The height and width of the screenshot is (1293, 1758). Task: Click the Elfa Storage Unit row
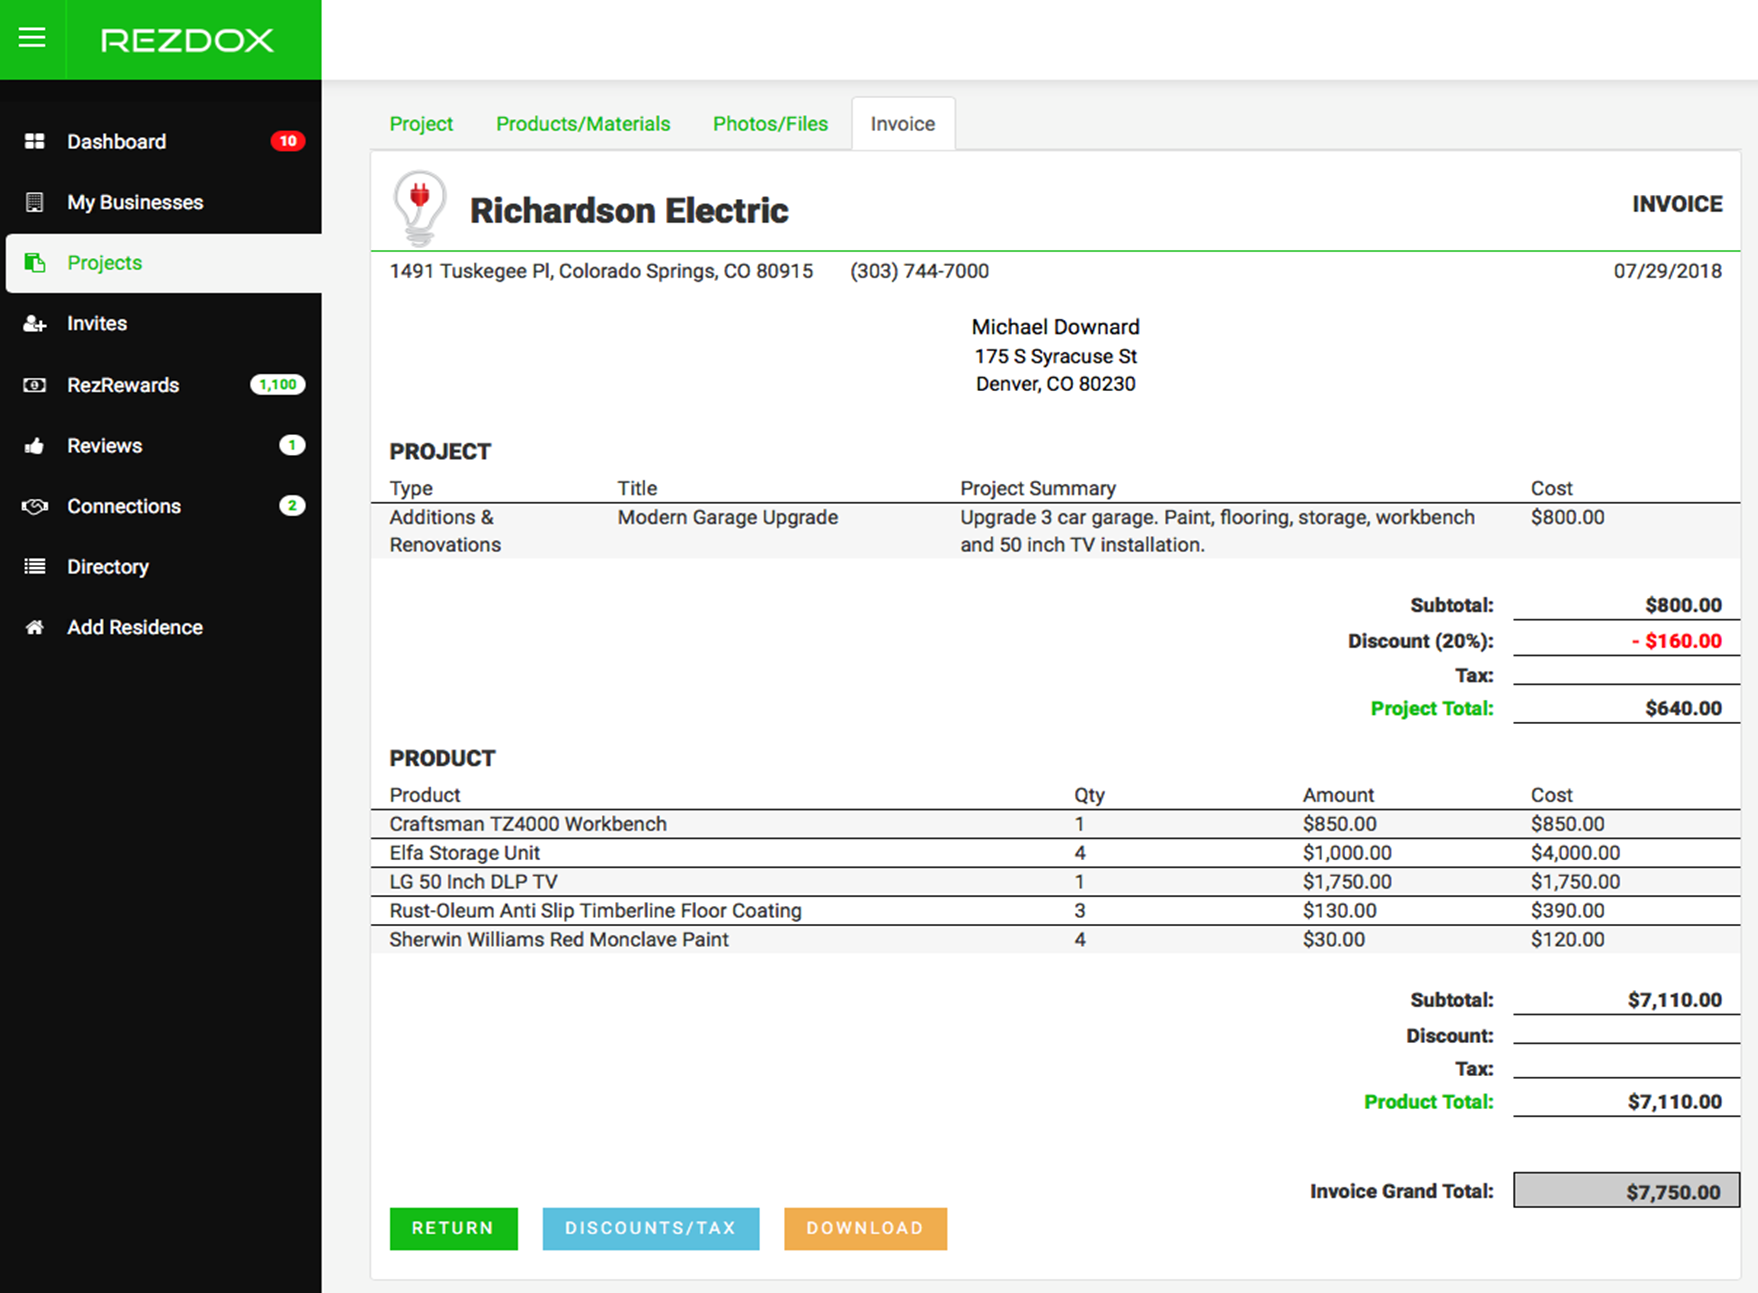coord(1055,853)
